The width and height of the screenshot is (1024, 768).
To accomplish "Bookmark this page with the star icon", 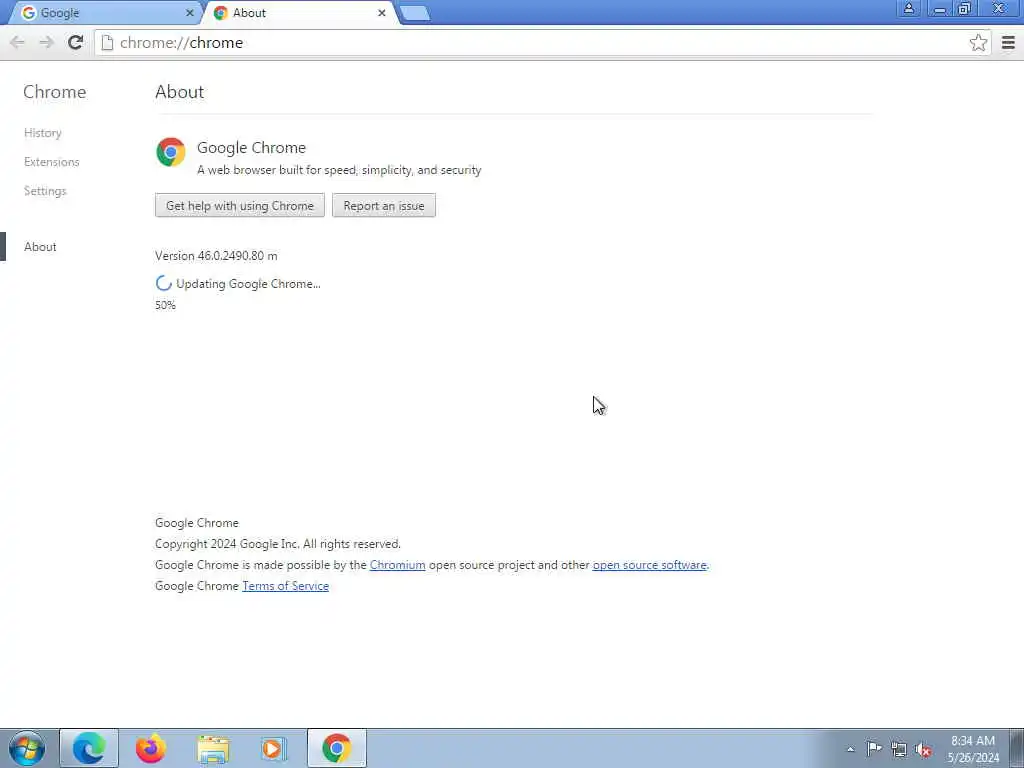I will 978,42.
